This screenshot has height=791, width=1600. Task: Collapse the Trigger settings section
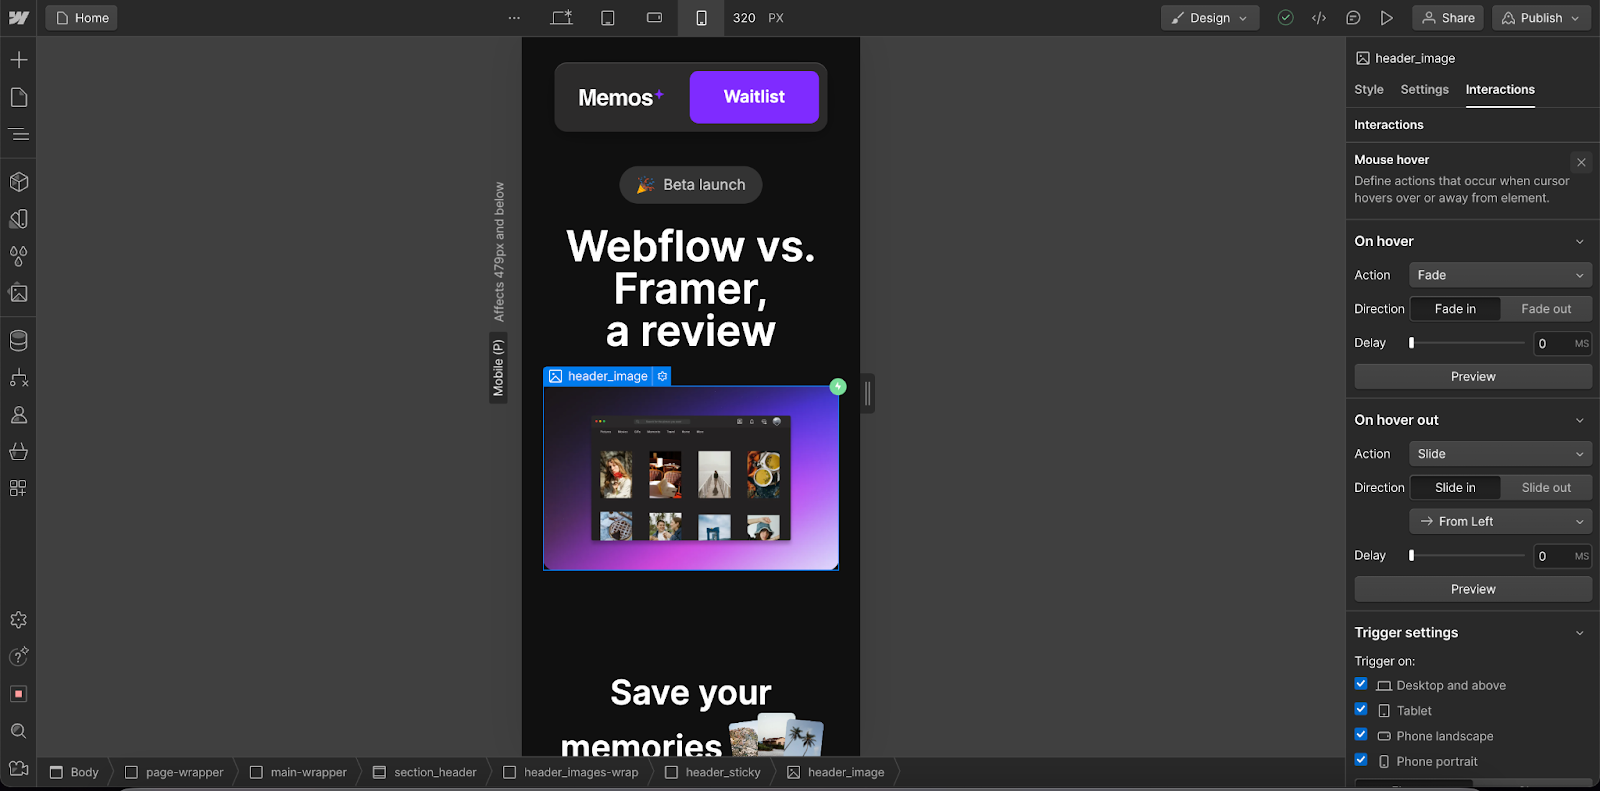pyautogui.click(x=1579, y=633)
